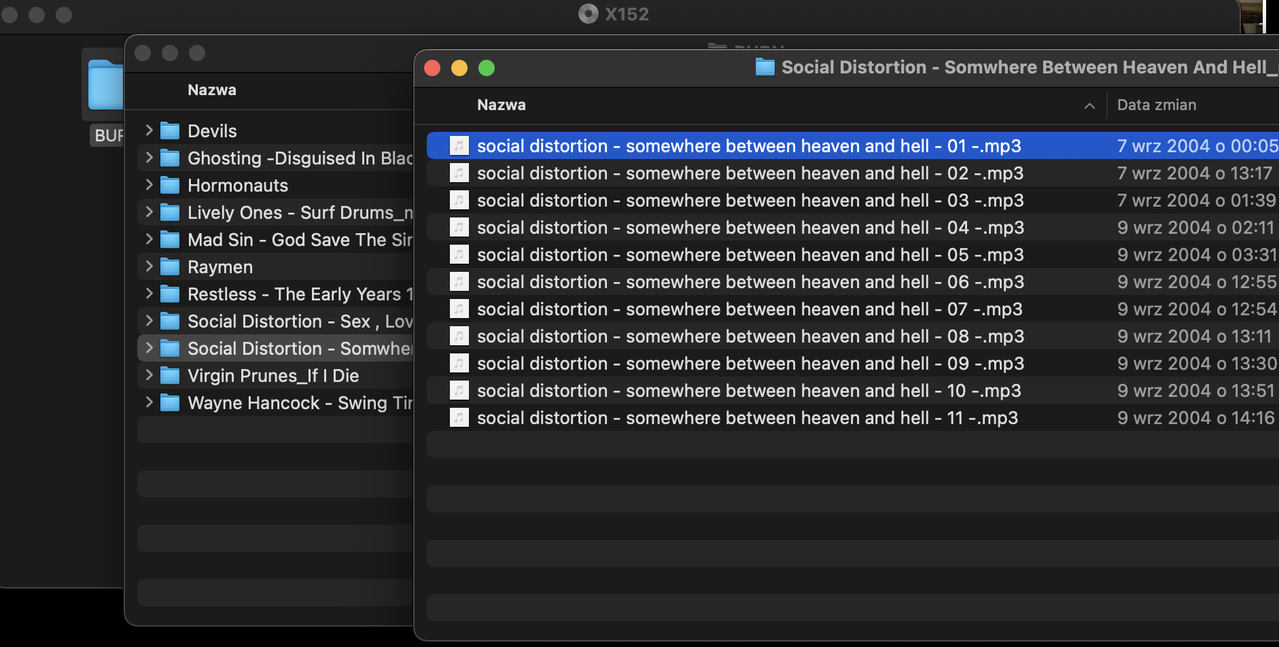Select the Devils folder name in middle window
Viewport: 1279px width, 647px height.
[212, 131]
